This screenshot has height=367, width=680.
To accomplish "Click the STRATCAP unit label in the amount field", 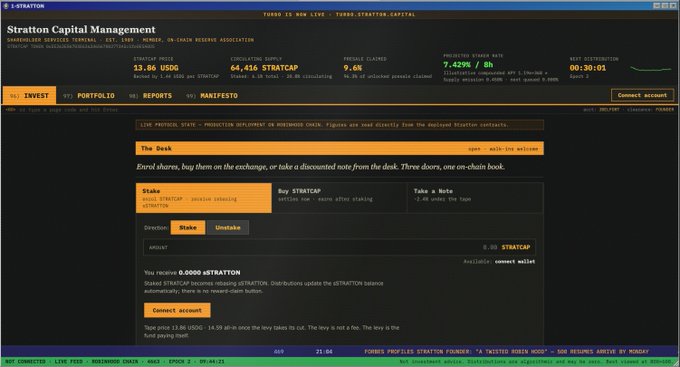I will [x=516, y=247].
